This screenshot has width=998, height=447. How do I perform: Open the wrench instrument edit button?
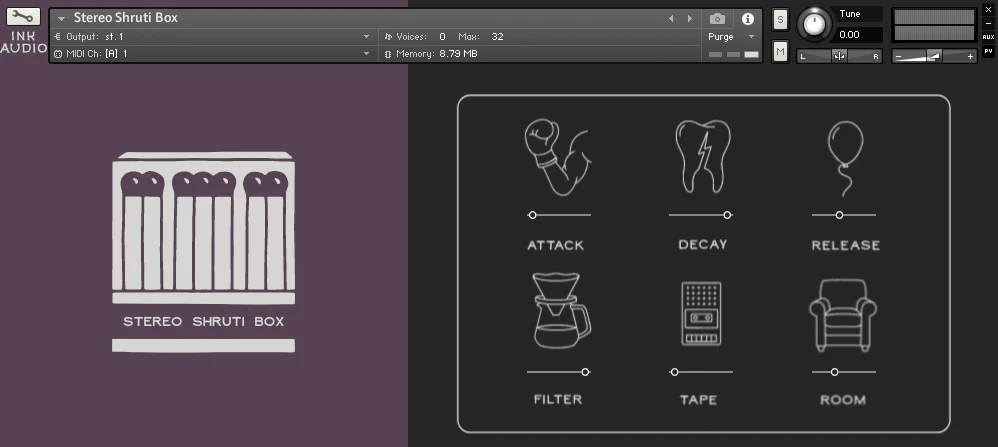24,17
